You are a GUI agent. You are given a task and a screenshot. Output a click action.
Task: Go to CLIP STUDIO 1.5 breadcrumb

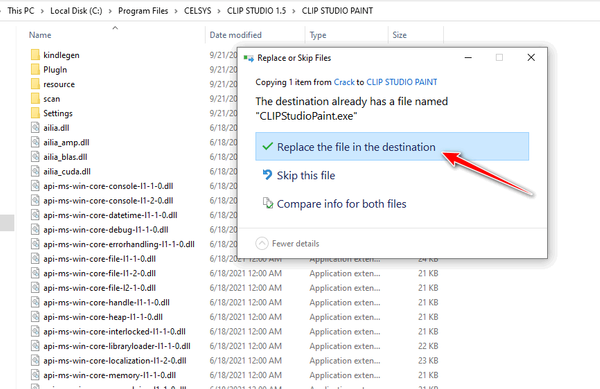pos(256,11)
